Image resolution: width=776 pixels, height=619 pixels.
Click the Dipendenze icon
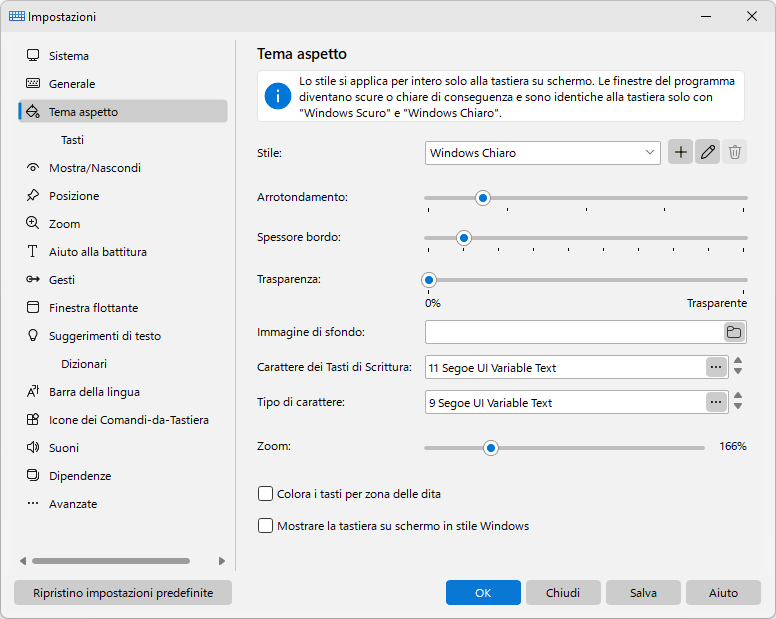(x=33, y=476)
